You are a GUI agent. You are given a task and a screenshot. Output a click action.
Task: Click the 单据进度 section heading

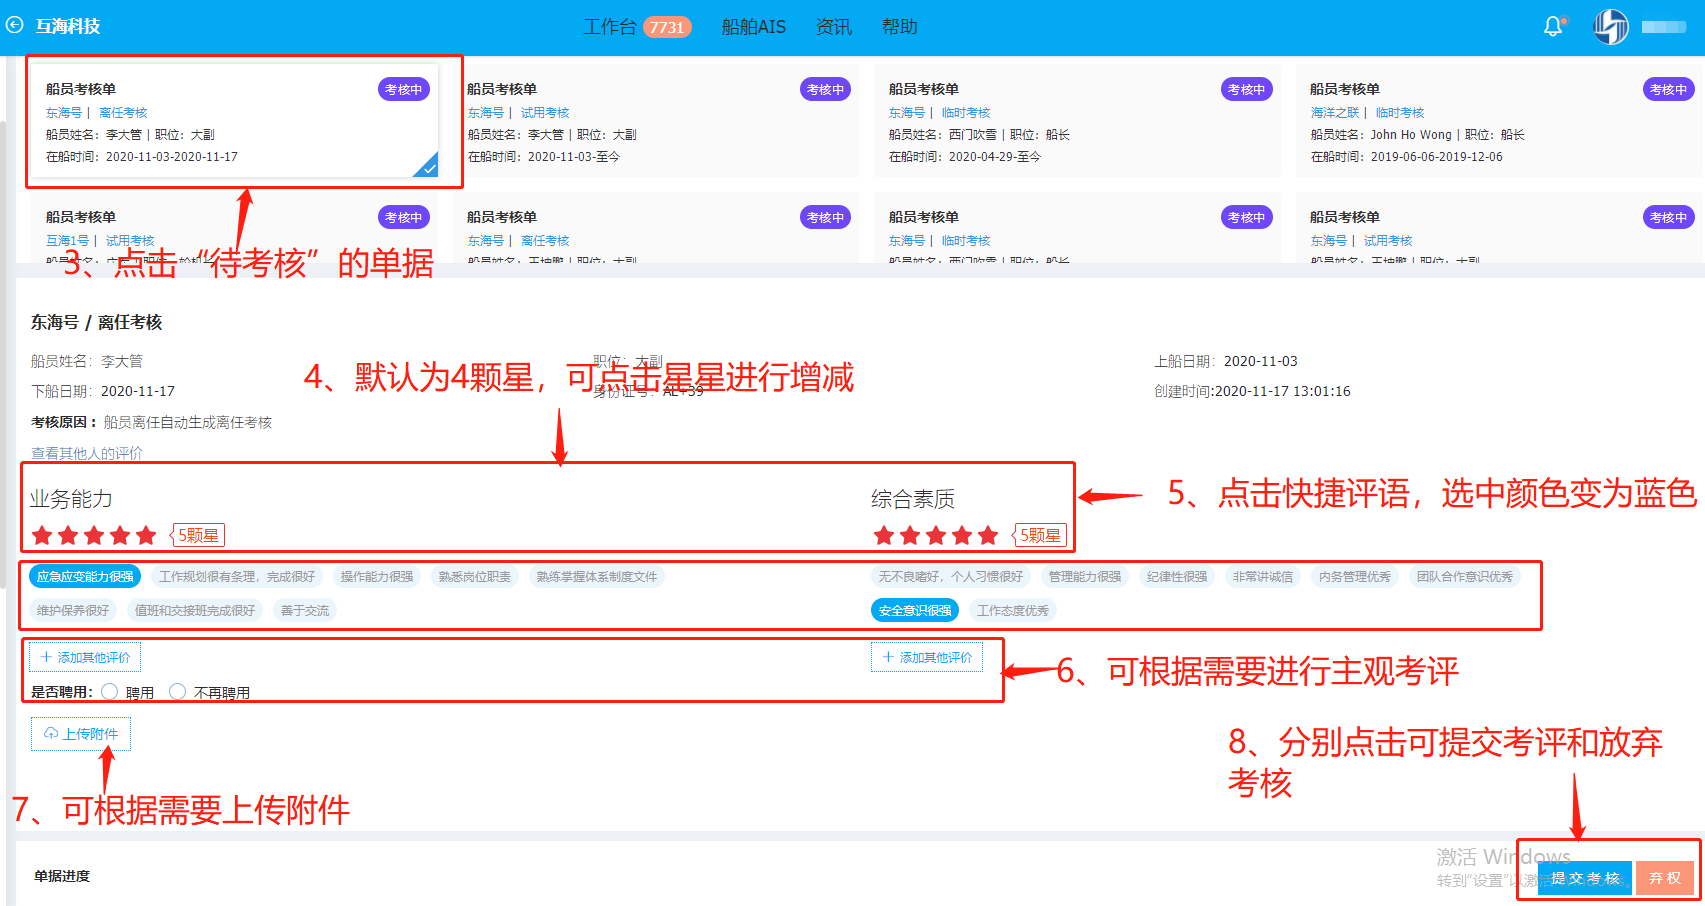[62, 876]
